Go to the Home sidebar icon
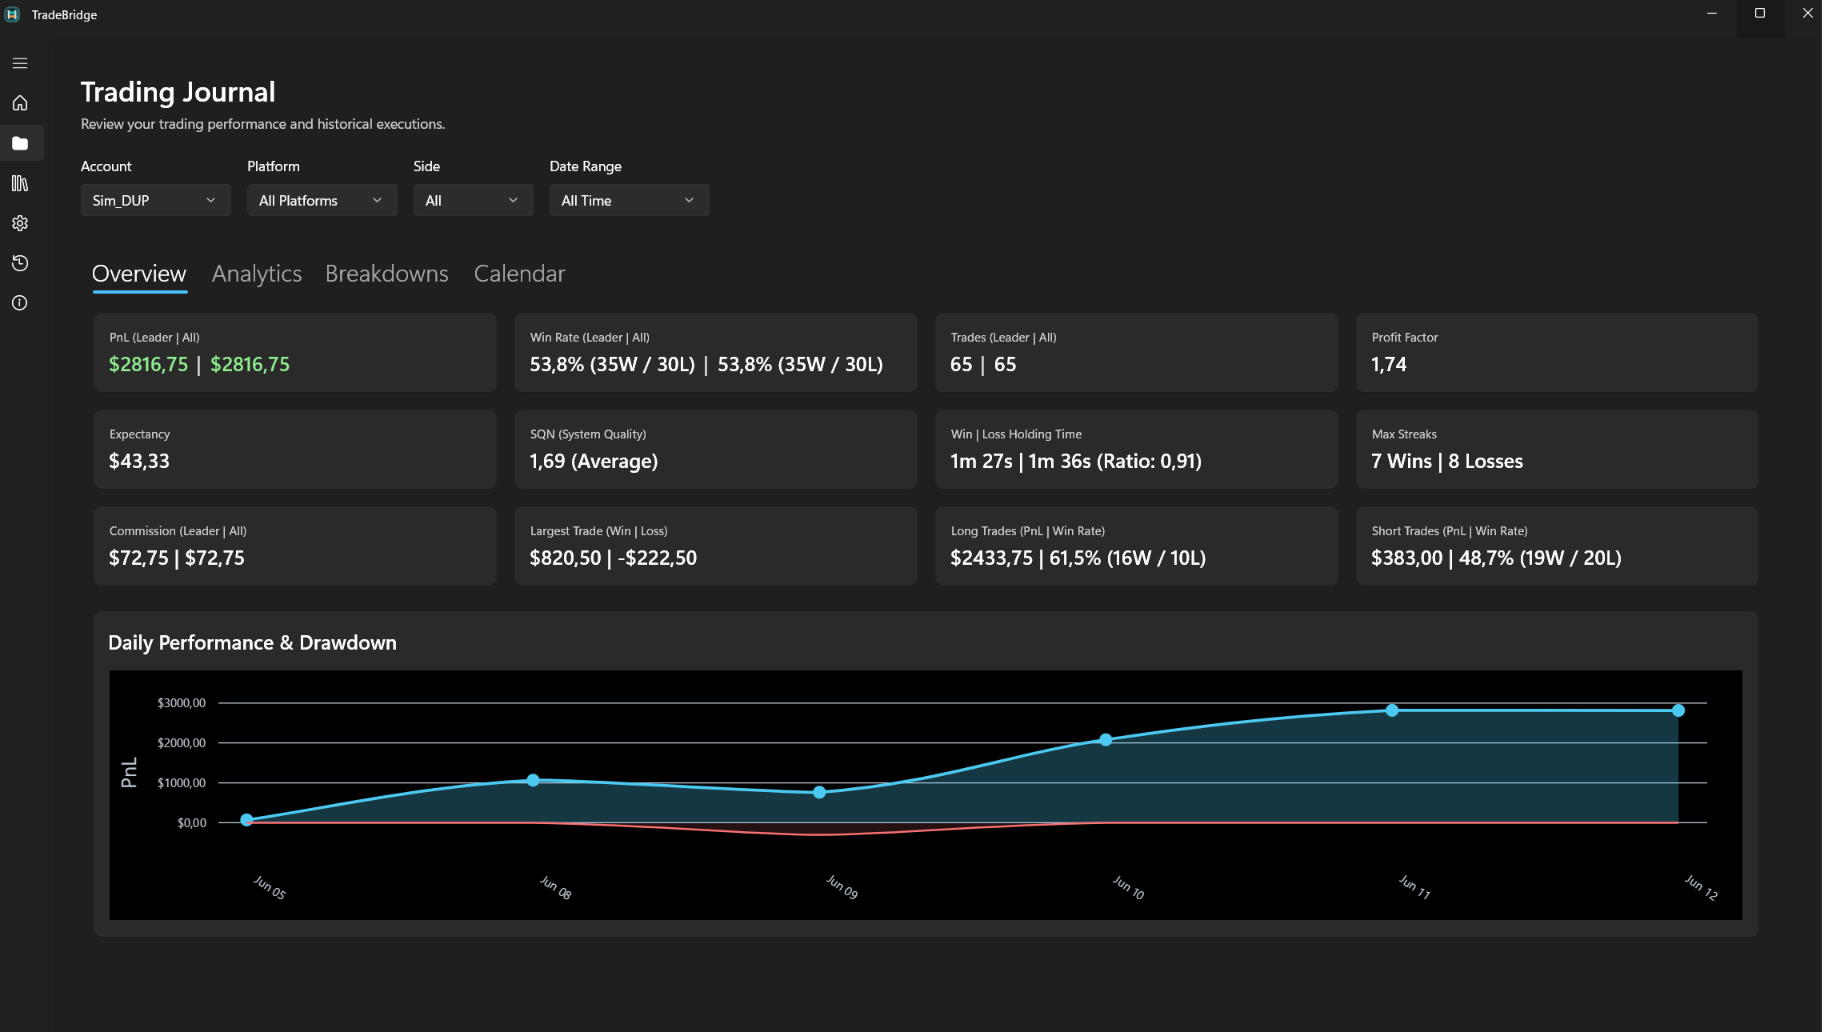 tap(20, 103)
